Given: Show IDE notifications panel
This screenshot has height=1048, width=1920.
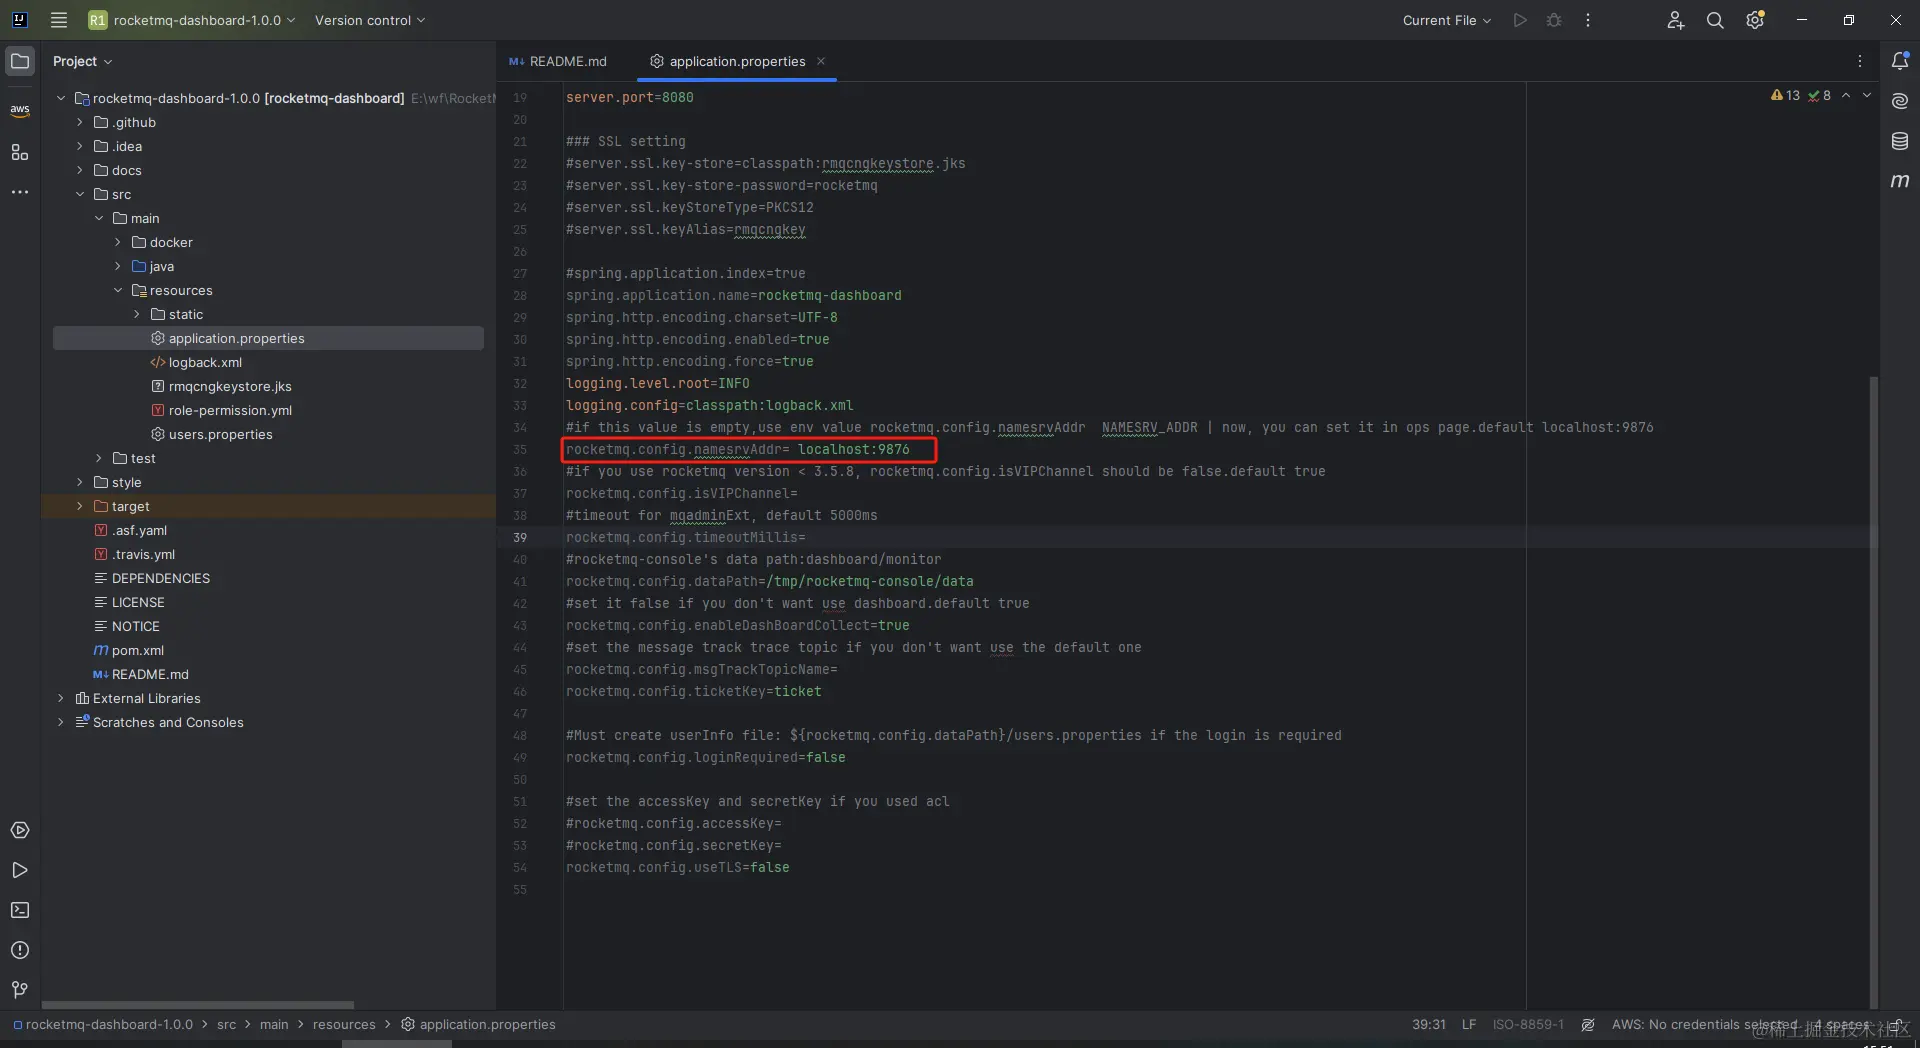Looking at the screenshot, I should click(1900, 61).
